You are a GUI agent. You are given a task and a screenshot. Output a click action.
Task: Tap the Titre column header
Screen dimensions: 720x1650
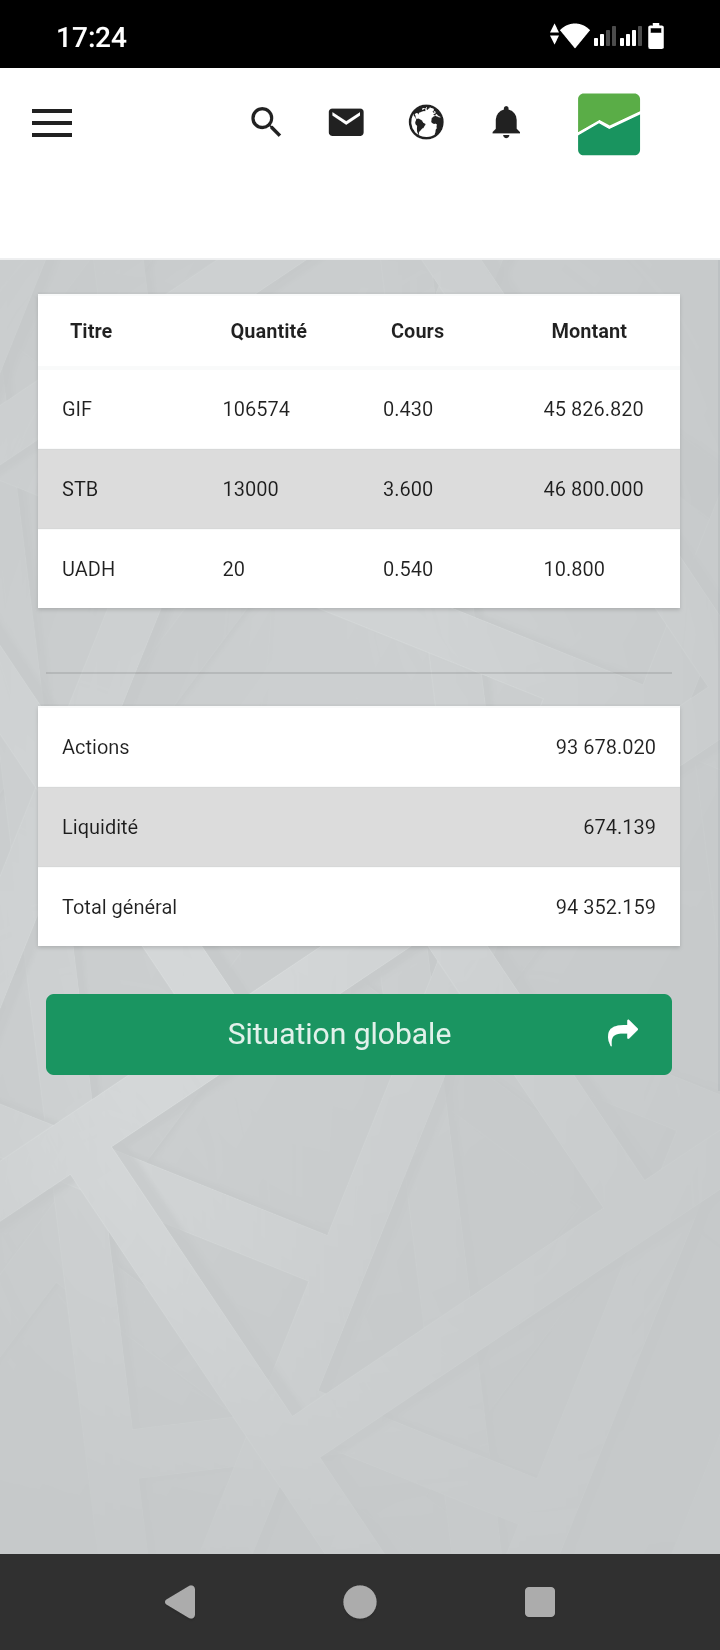[91, 331]
